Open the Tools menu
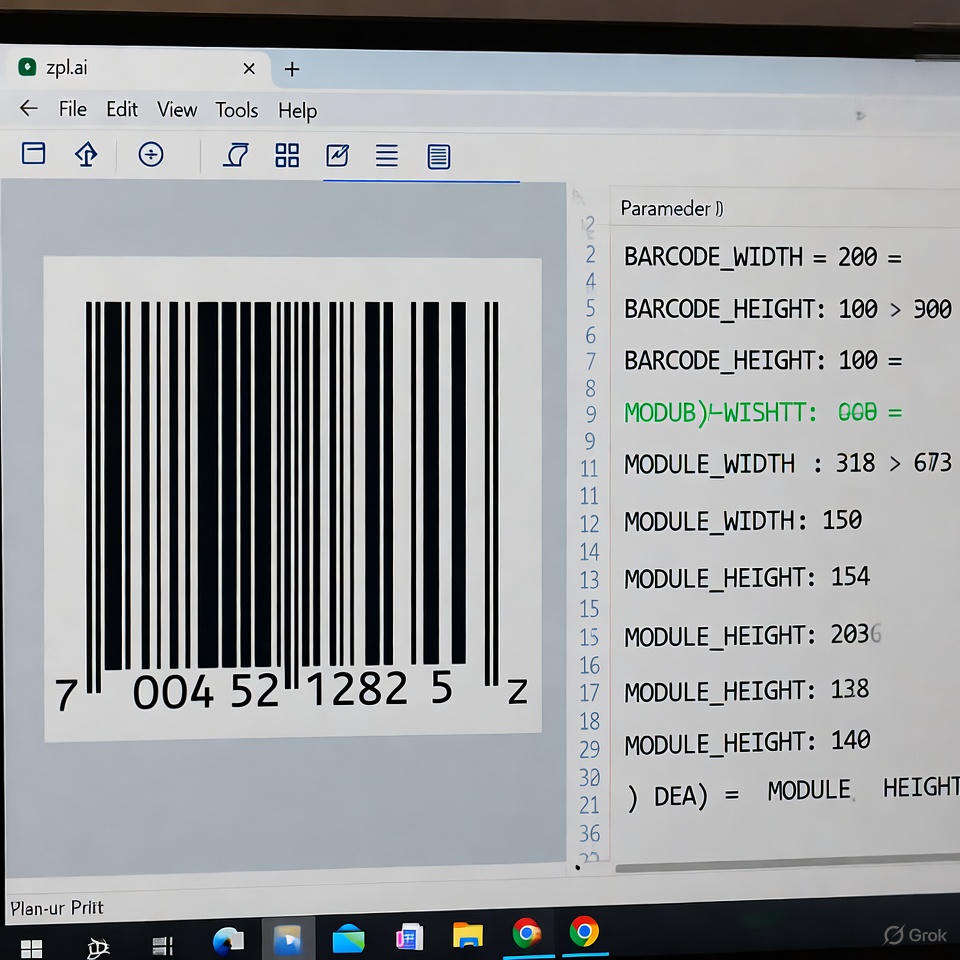The image size is (960, 960). [x=237, y=110]
